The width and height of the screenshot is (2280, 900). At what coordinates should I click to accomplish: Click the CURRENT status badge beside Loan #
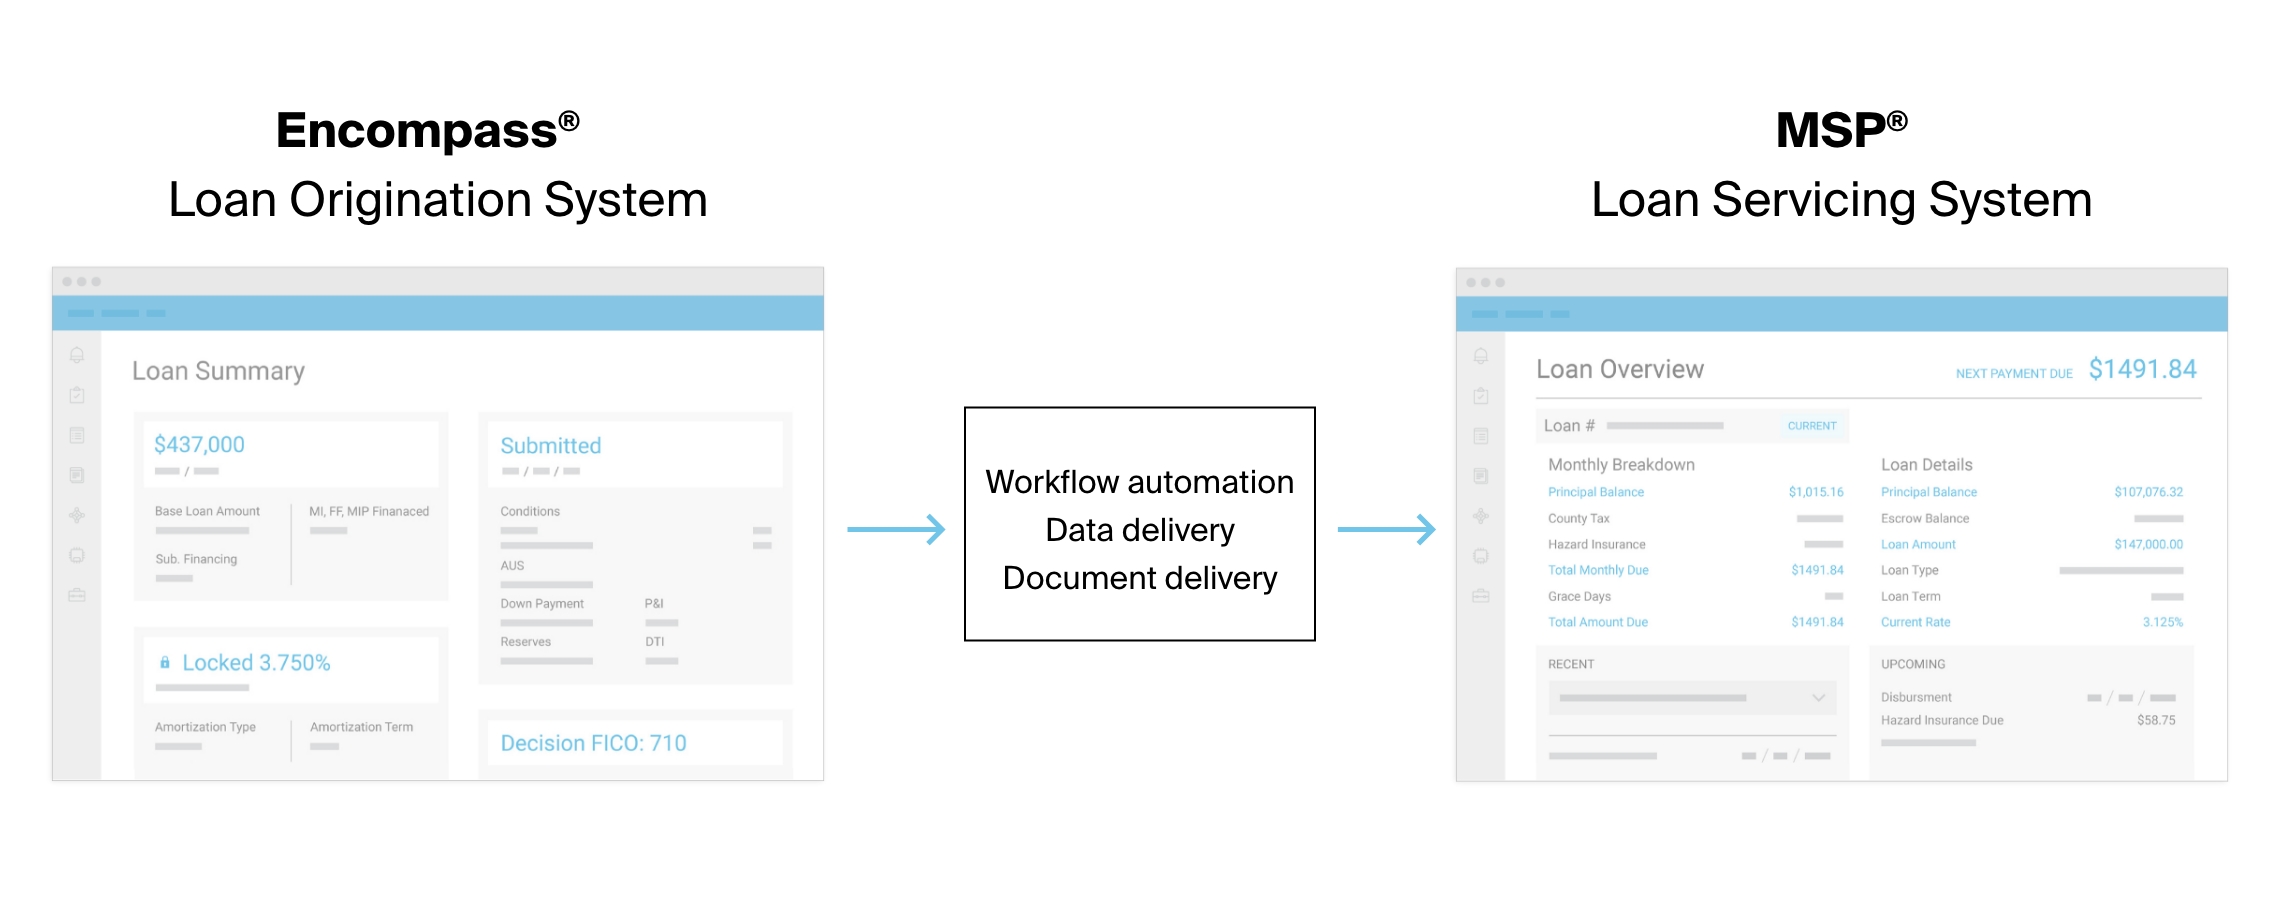(x=1812, y=426)
